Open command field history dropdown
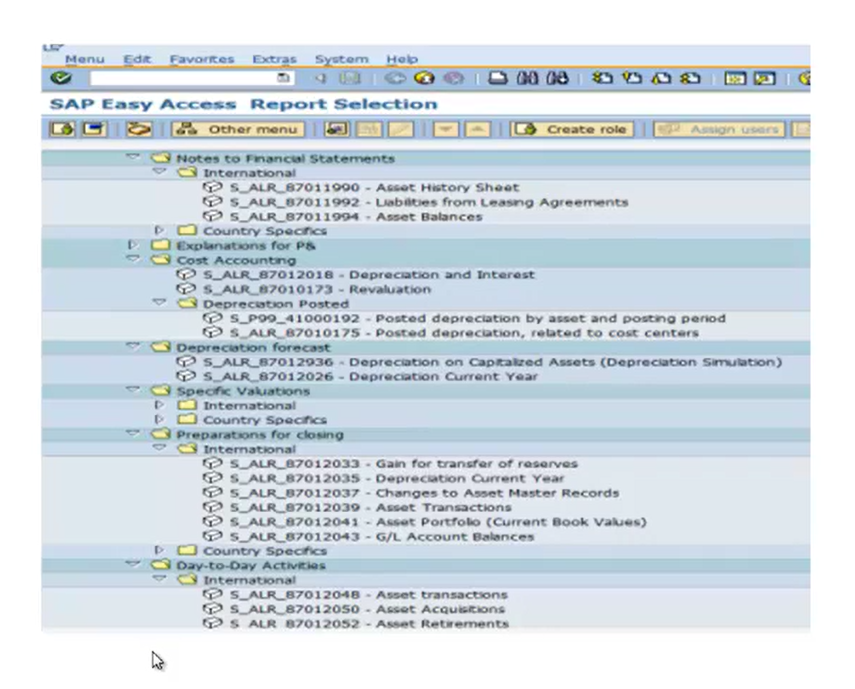The image size is (855, 689). [283, 78]
